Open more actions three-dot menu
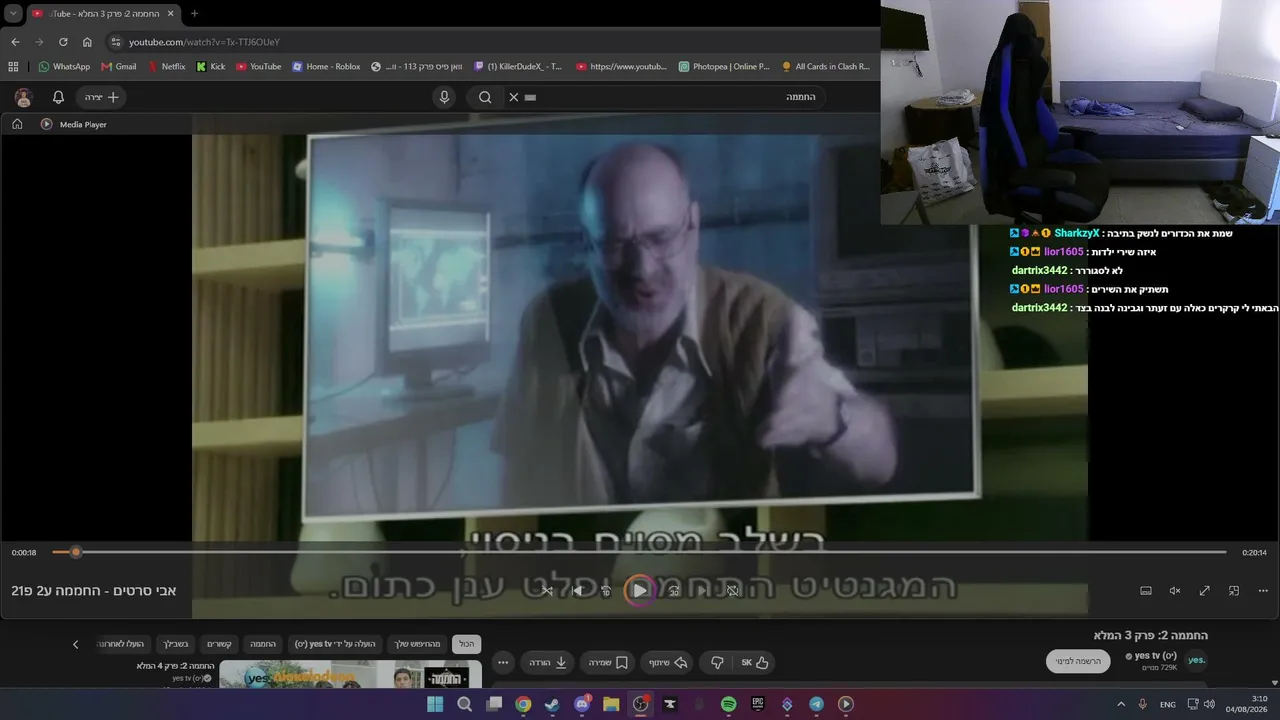This screenshot has height=720, width=1280. pyautogui.click(x=503, y=662)
